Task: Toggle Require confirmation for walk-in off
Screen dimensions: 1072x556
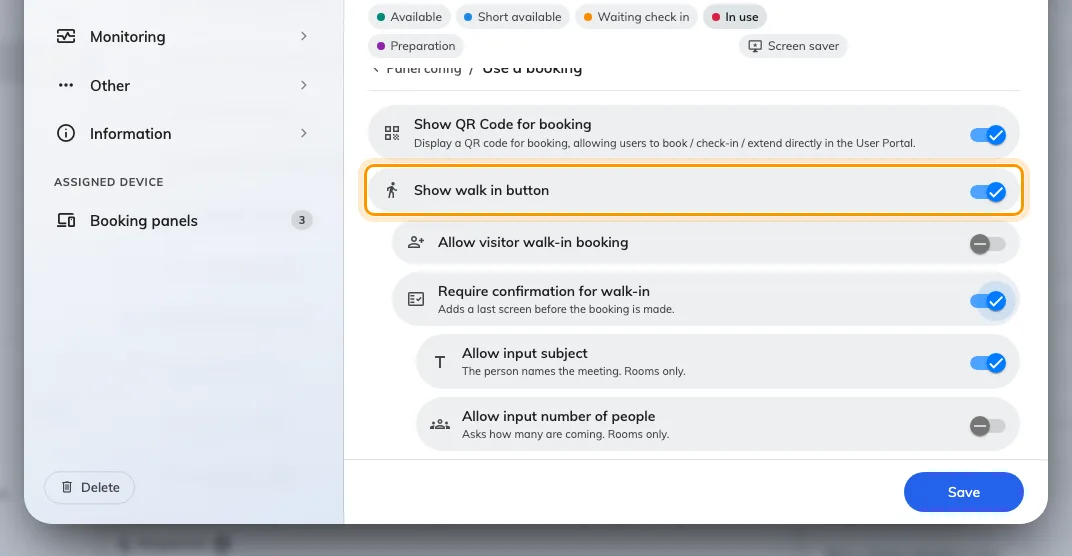Action: tap(988, 300)
